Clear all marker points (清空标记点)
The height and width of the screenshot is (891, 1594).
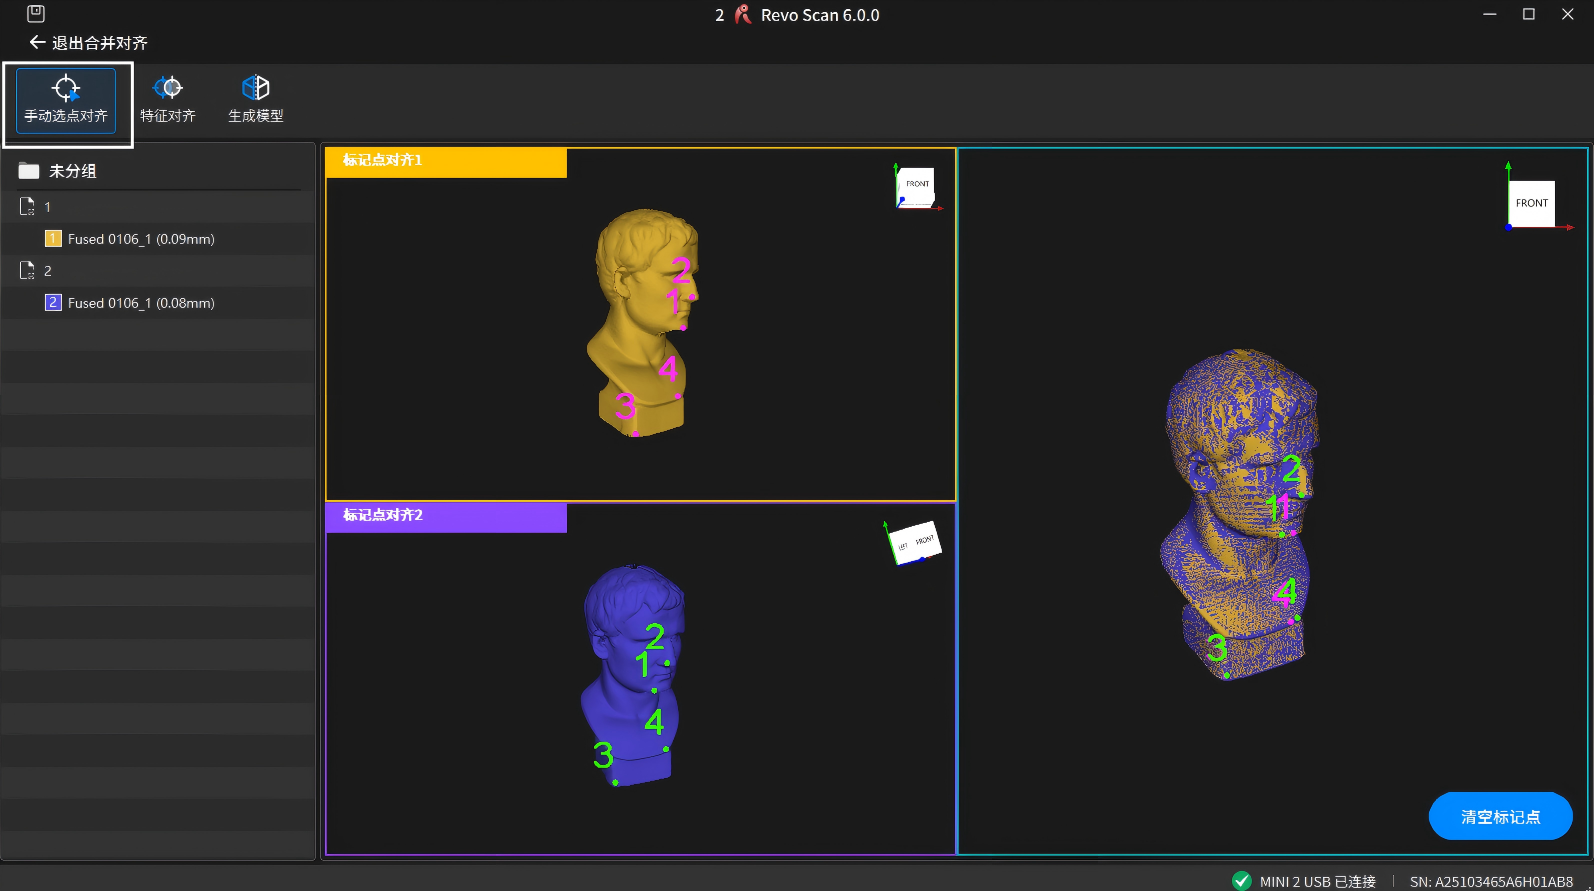tap(1500, 817)
